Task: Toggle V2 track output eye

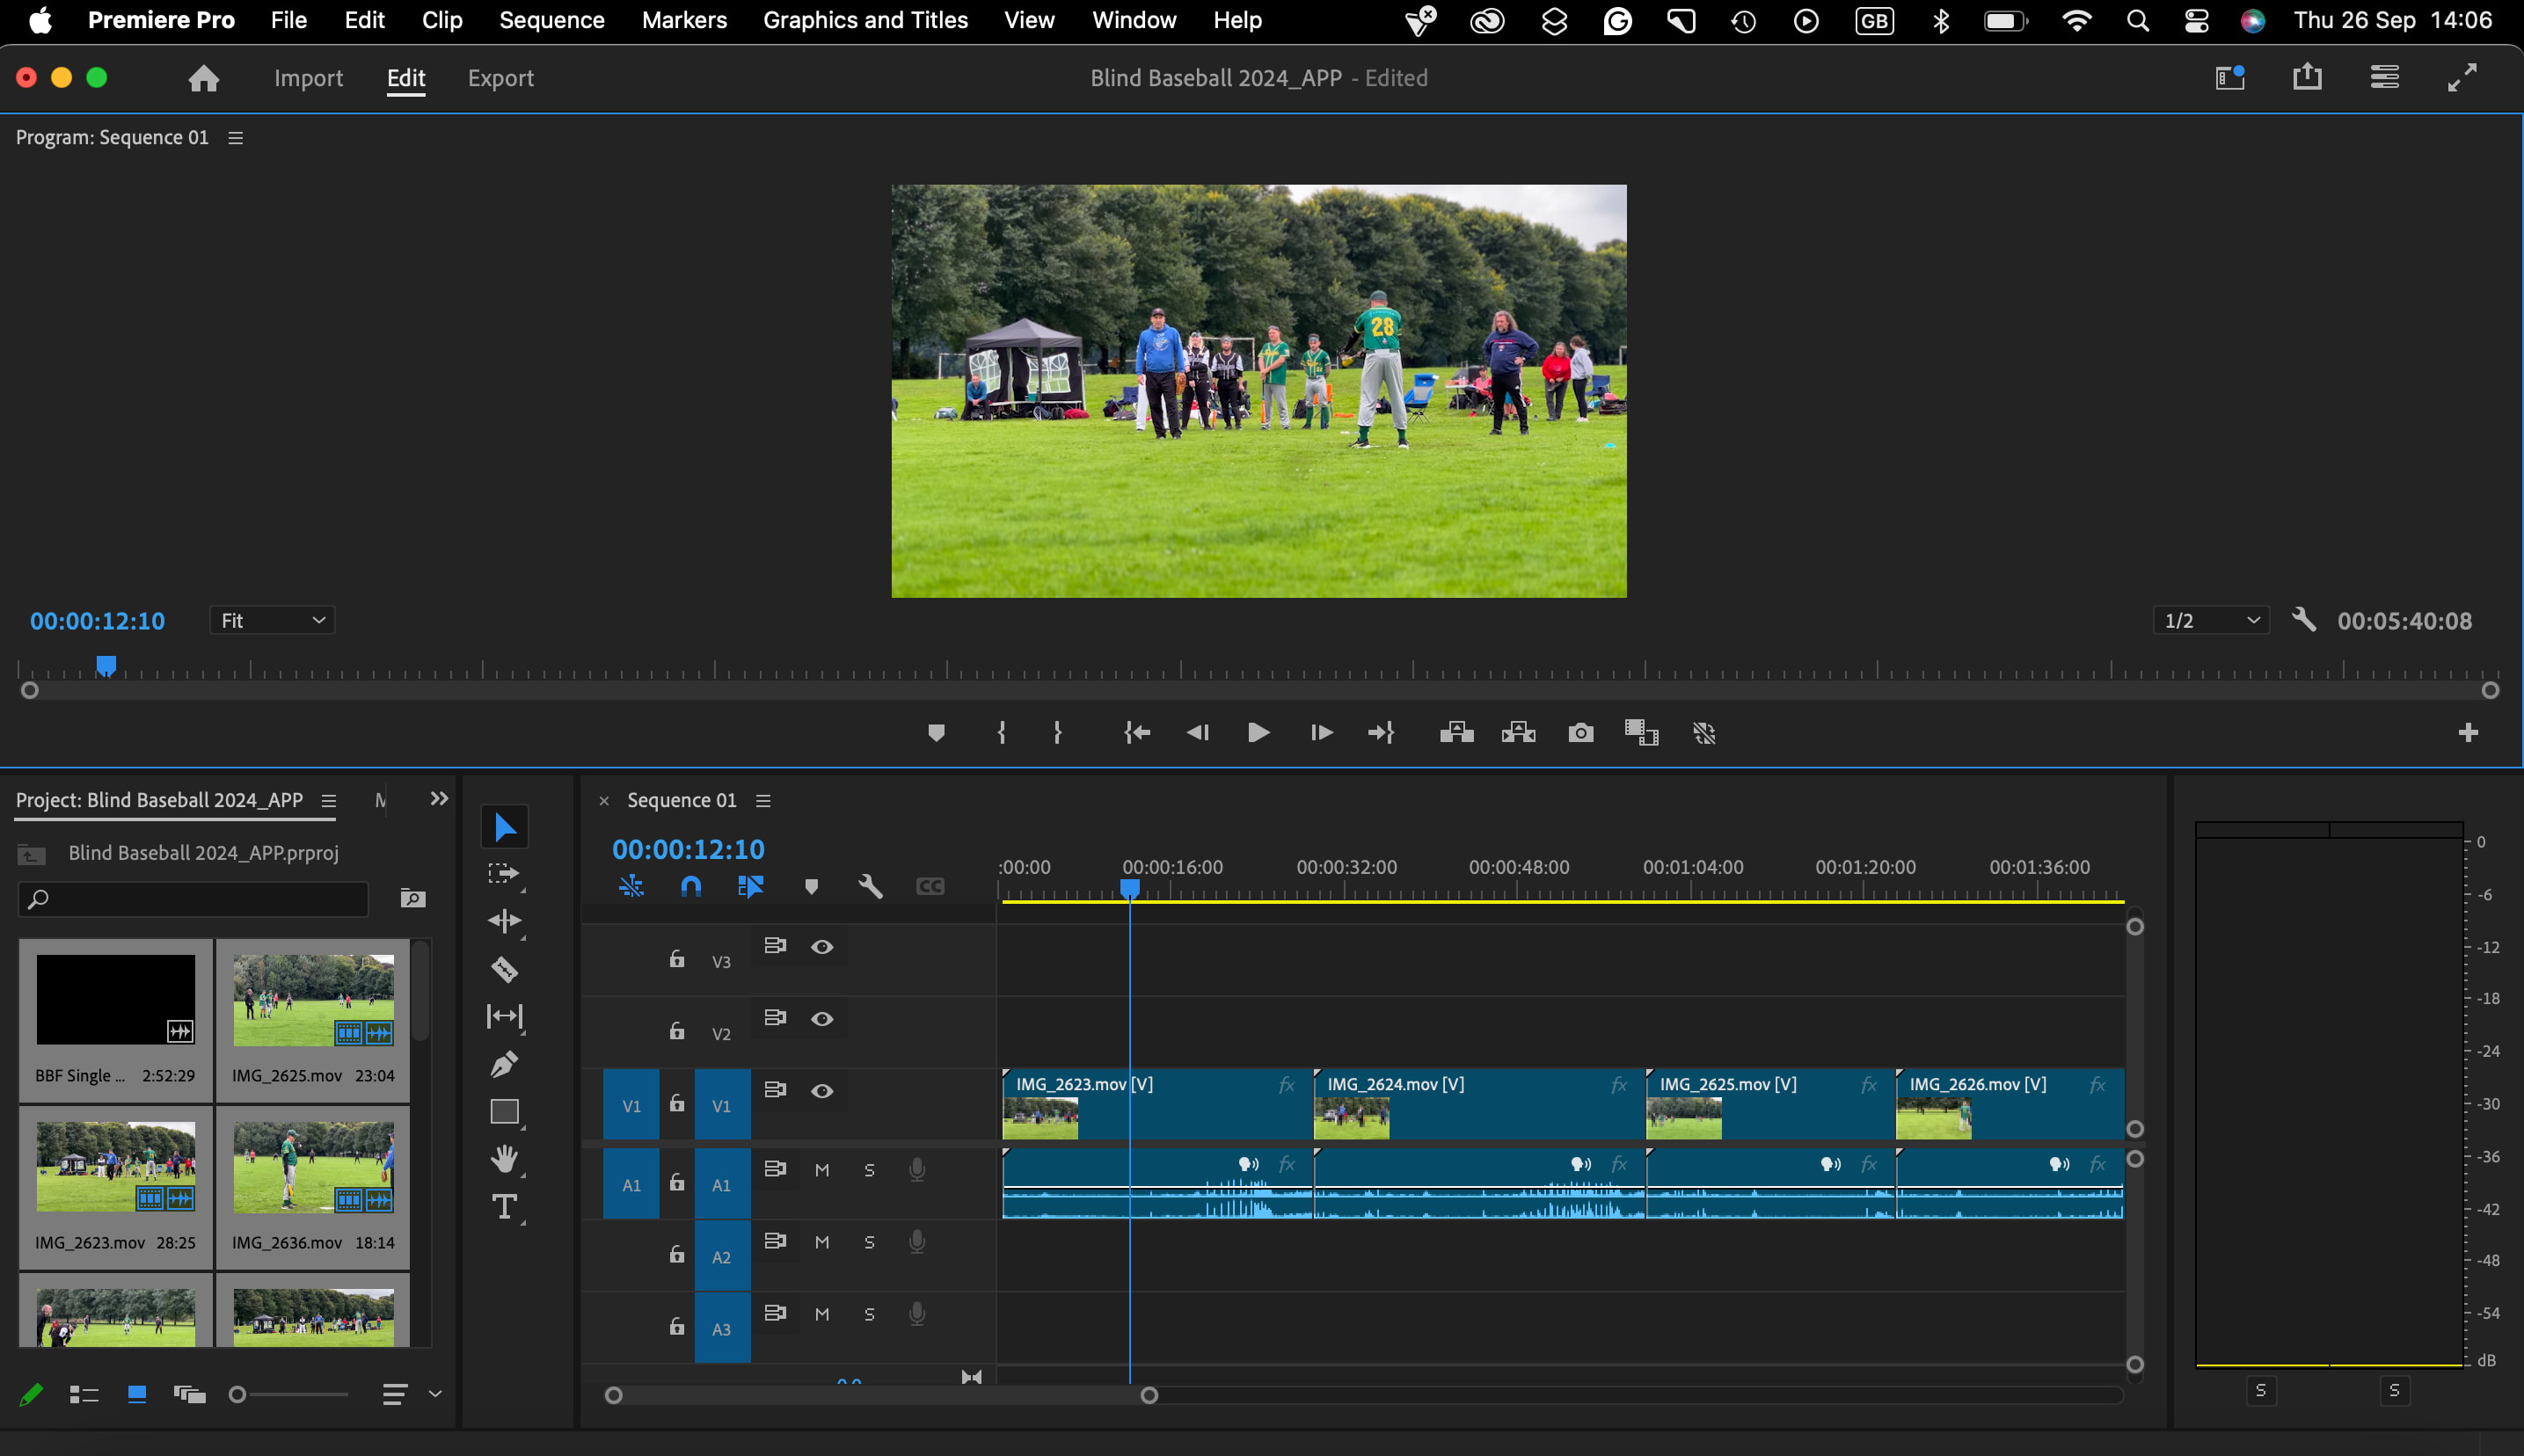Action: click(822, 1019)
